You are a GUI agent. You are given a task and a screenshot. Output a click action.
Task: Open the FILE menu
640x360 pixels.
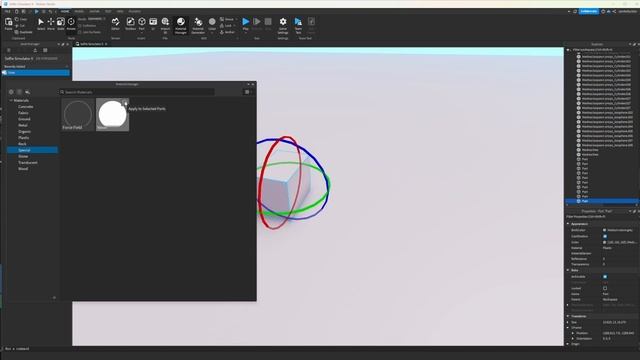click(x=7, y=11)
